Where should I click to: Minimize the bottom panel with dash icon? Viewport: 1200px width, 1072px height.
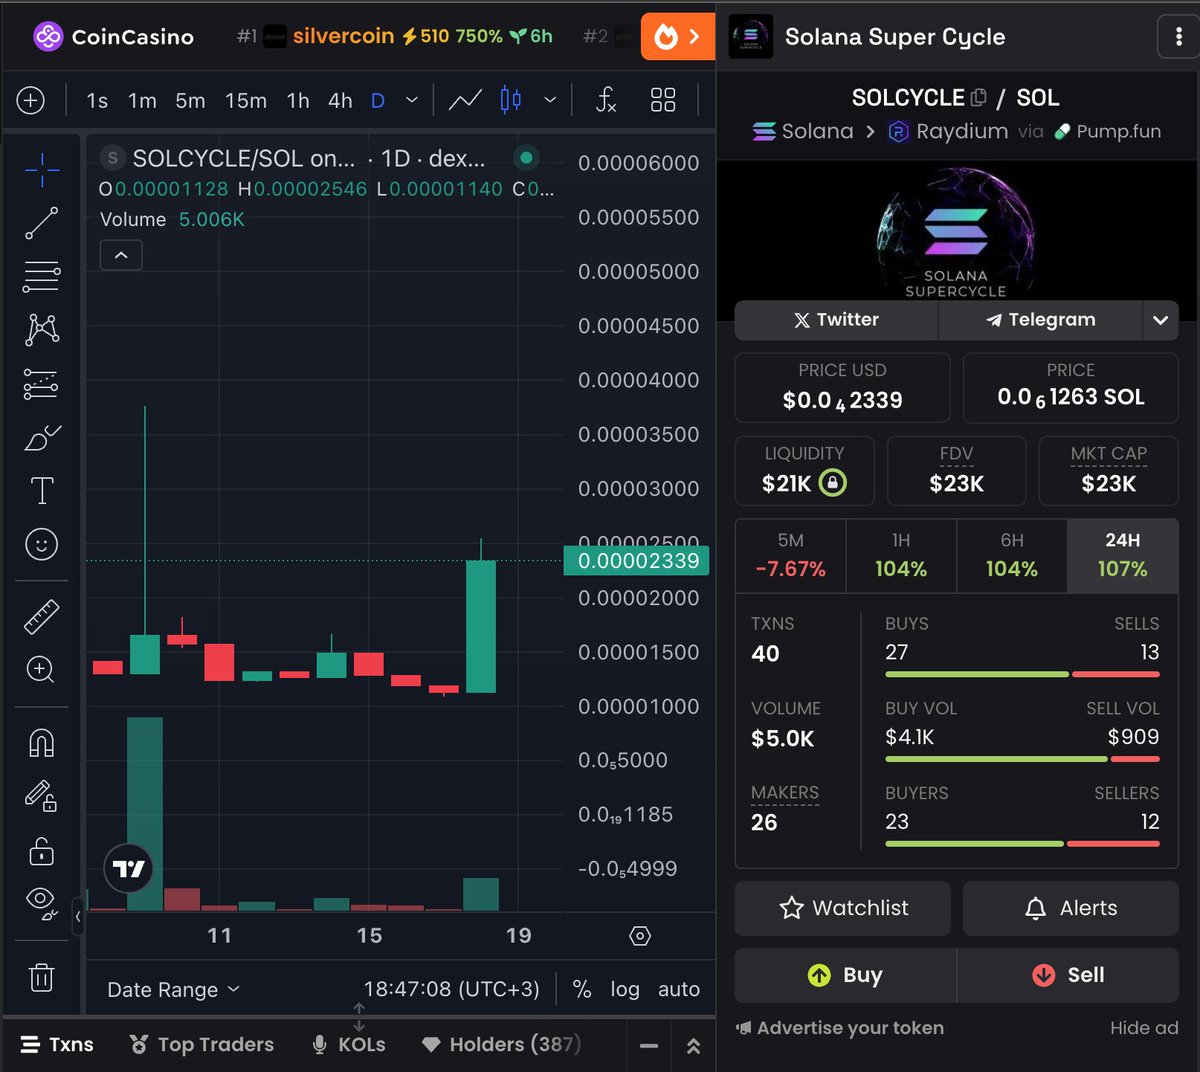point(649,1046)
